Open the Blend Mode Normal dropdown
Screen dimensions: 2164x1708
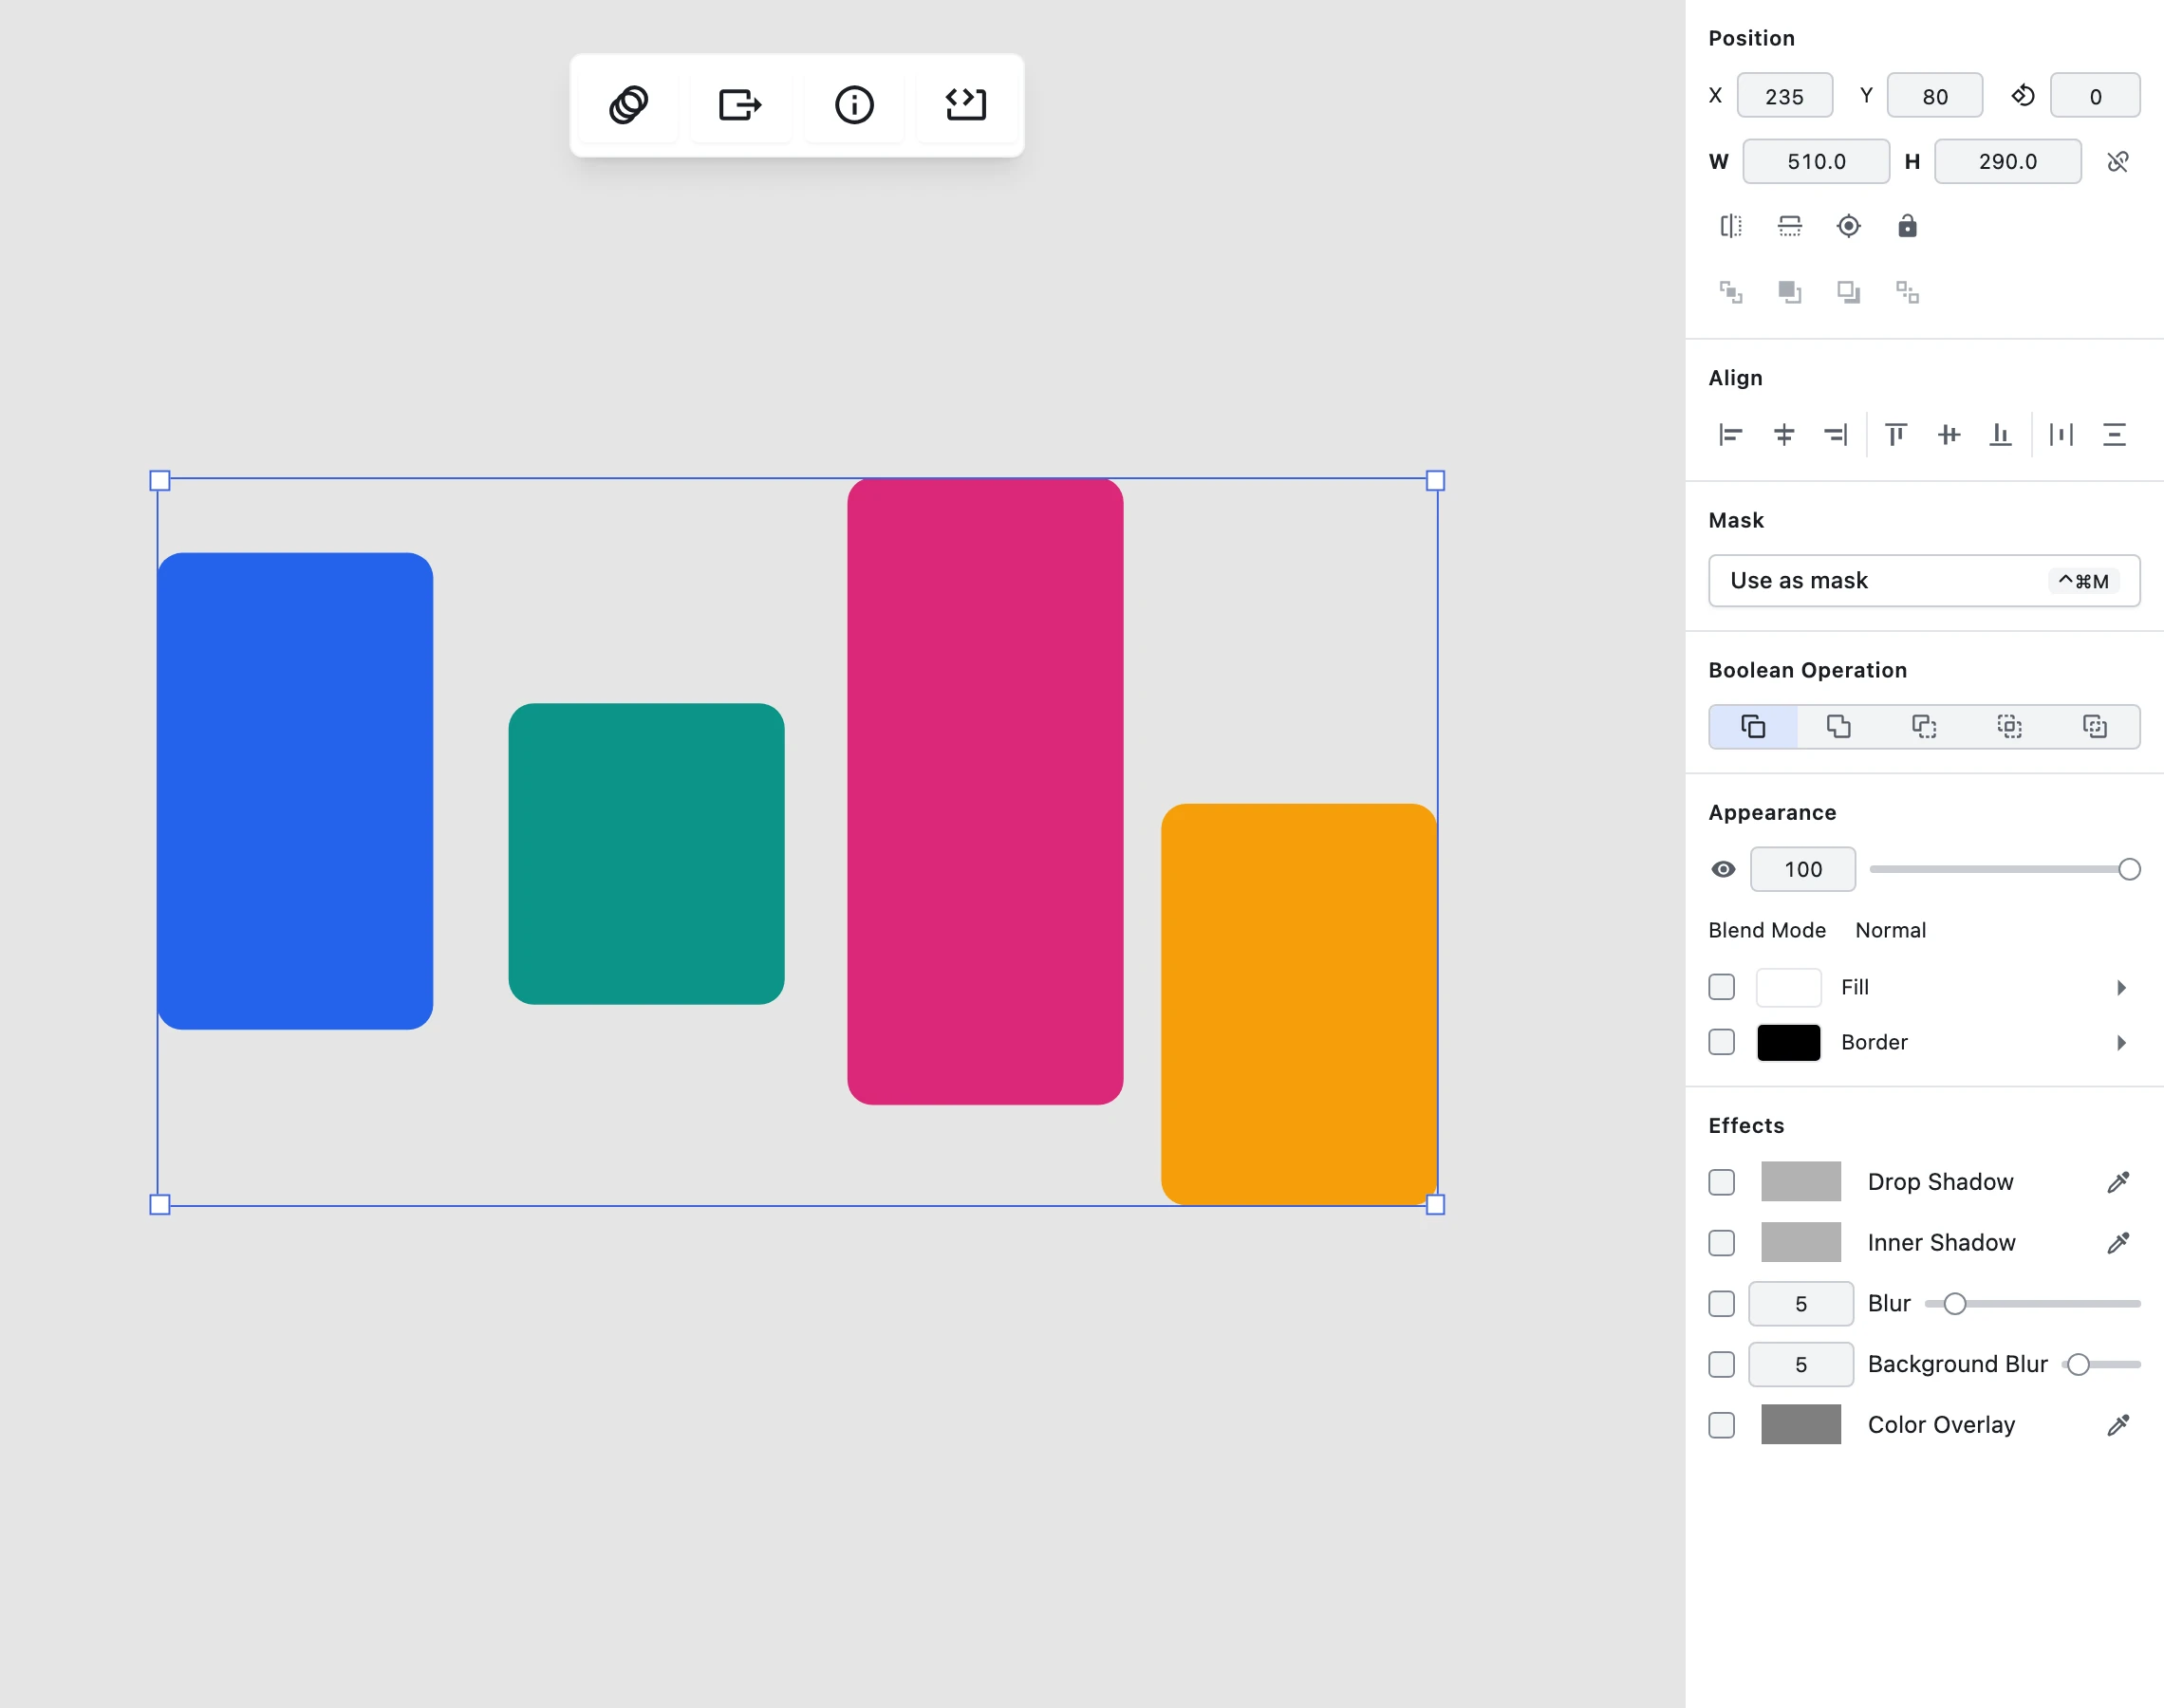point(1890,931)
